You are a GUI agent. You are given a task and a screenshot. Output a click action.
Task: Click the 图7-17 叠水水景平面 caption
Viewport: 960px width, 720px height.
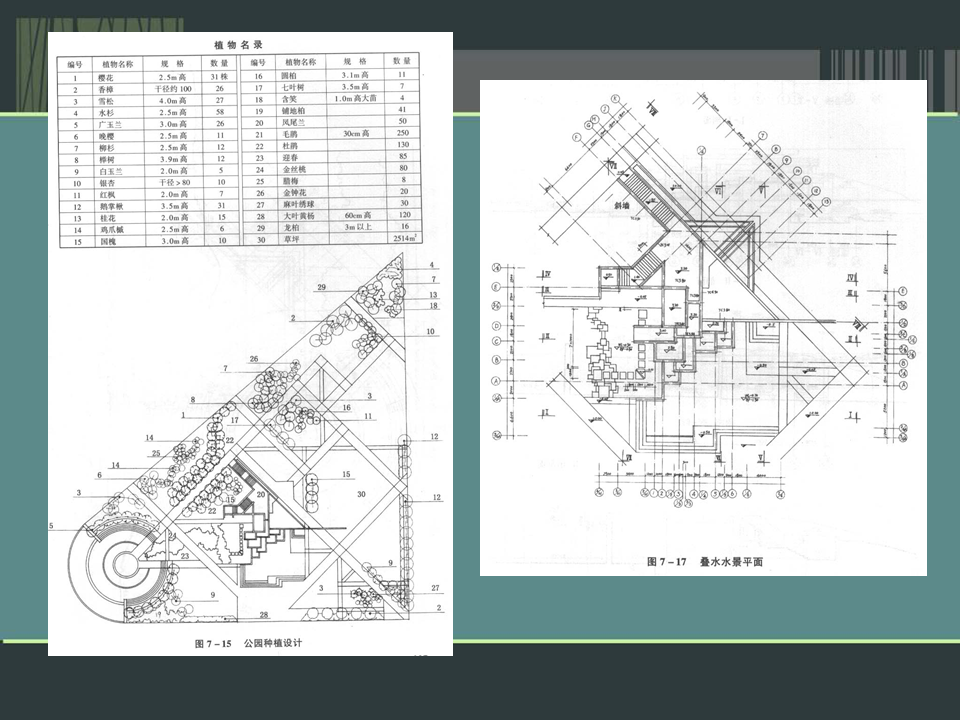point(705,561)
